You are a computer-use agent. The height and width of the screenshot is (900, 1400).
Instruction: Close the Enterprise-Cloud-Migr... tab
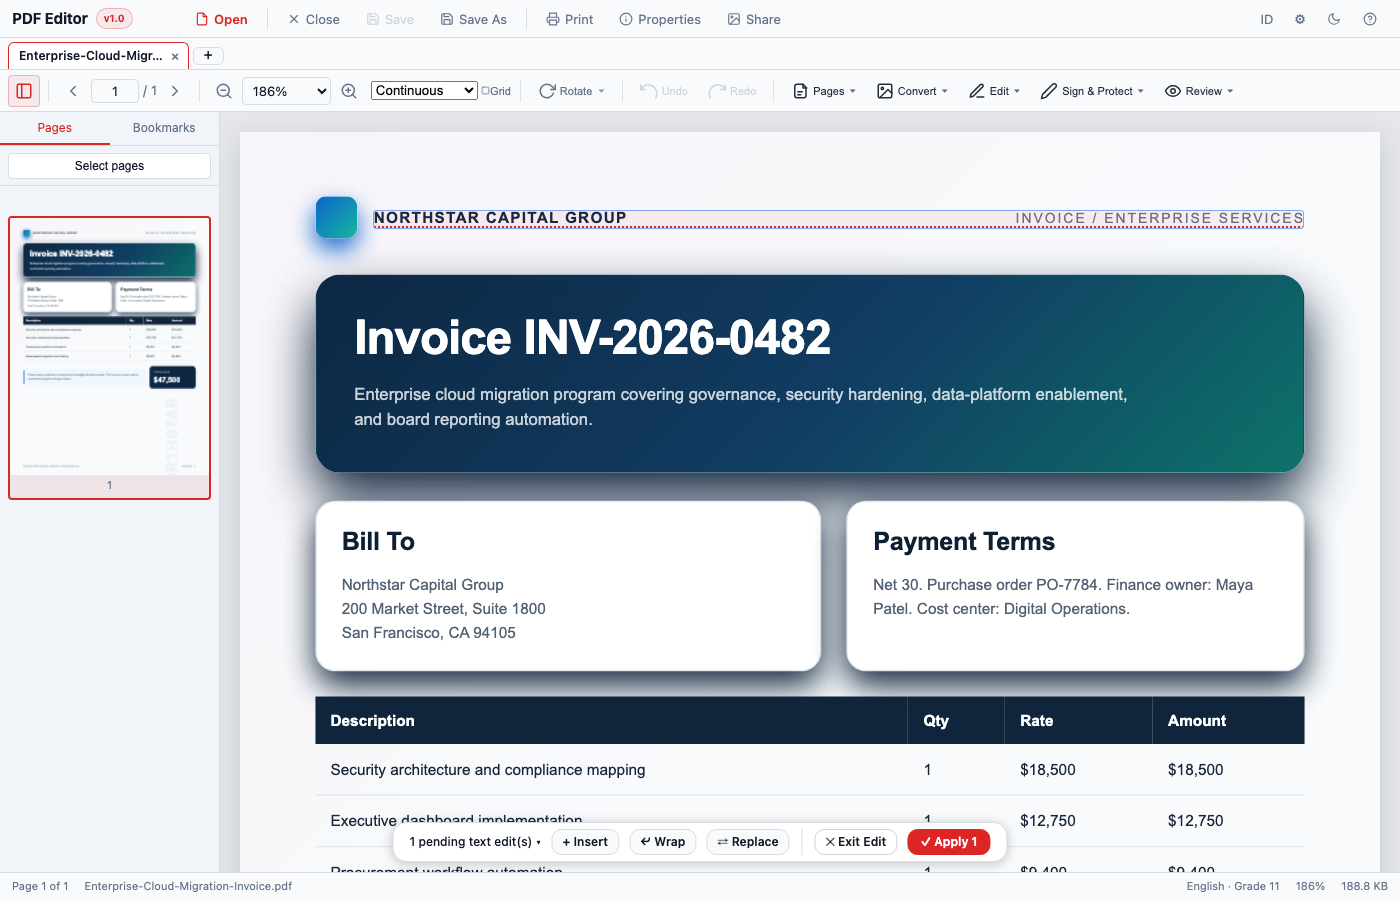point(175,57)
